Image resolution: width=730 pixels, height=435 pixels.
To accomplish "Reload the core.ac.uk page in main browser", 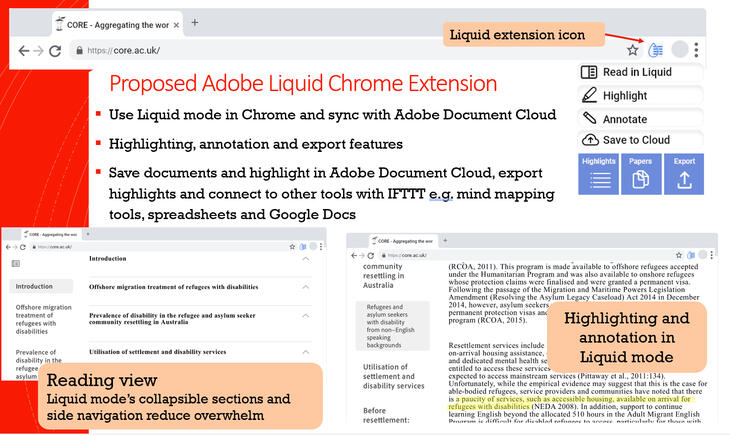I will click(55, 51).
